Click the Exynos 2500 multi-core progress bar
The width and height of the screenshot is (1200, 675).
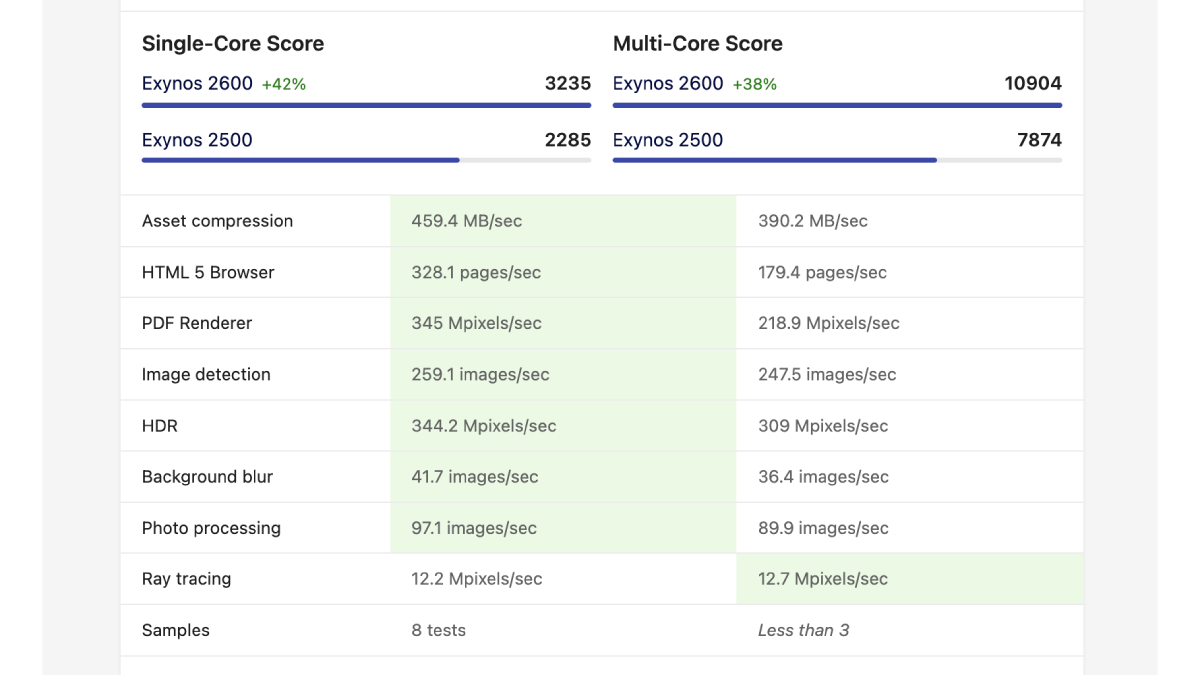click(837, 160)
